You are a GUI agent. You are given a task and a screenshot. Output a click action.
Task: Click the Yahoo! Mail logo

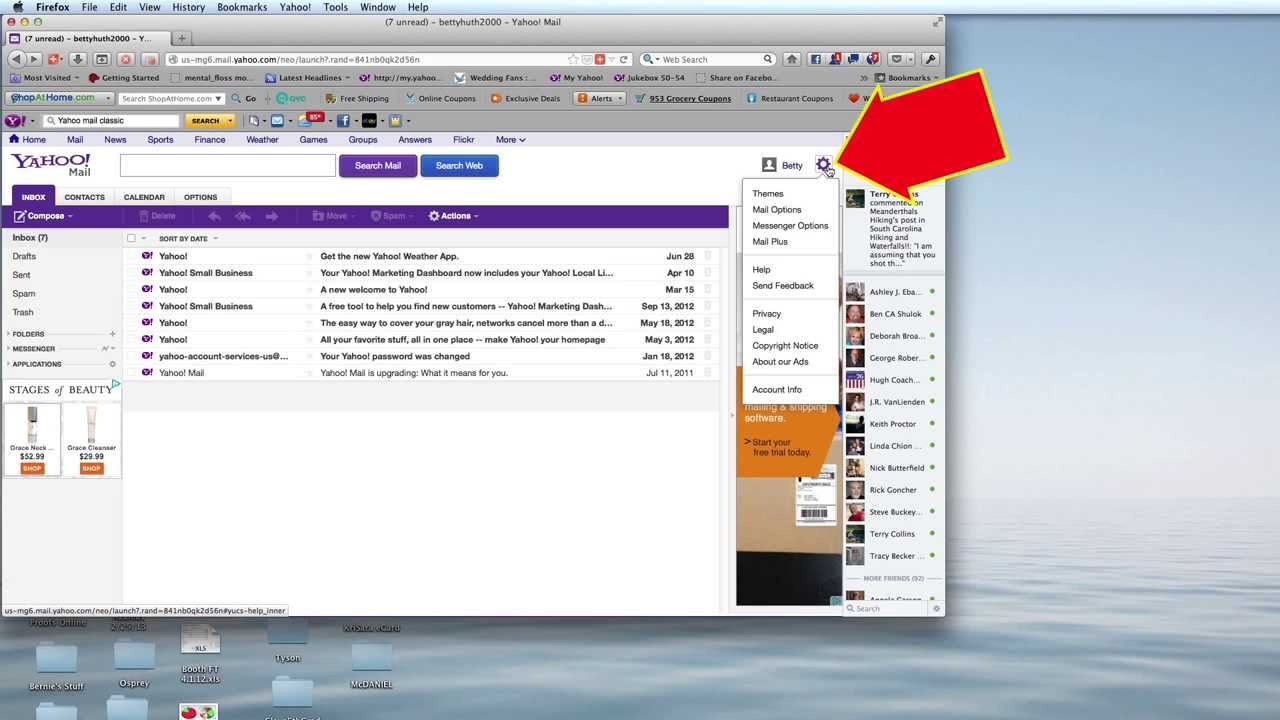(50, 165)
